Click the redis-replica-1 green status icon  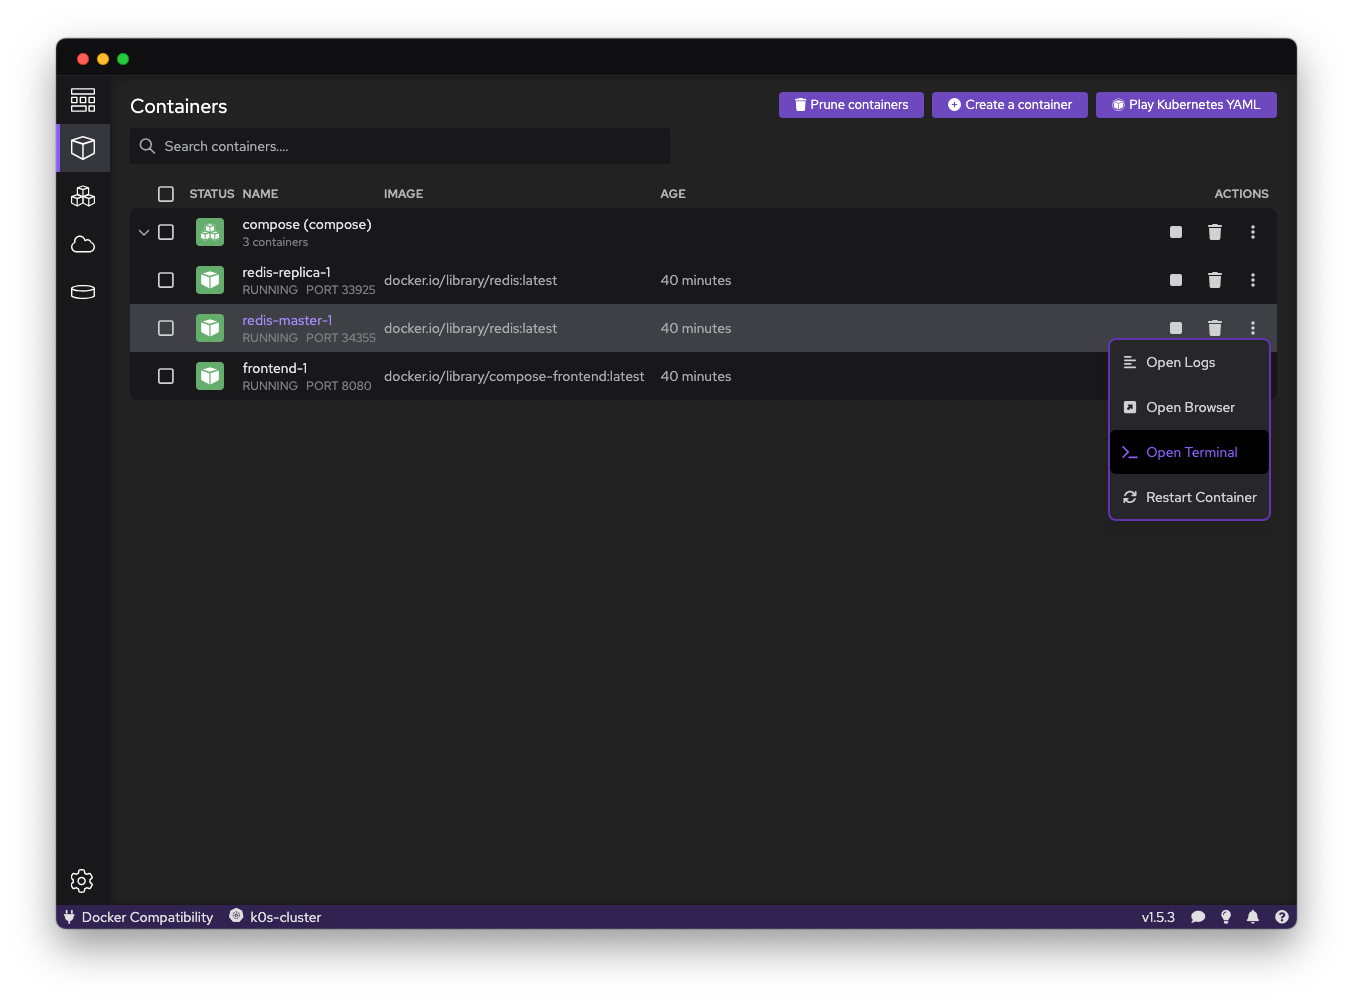pos(210,280)
